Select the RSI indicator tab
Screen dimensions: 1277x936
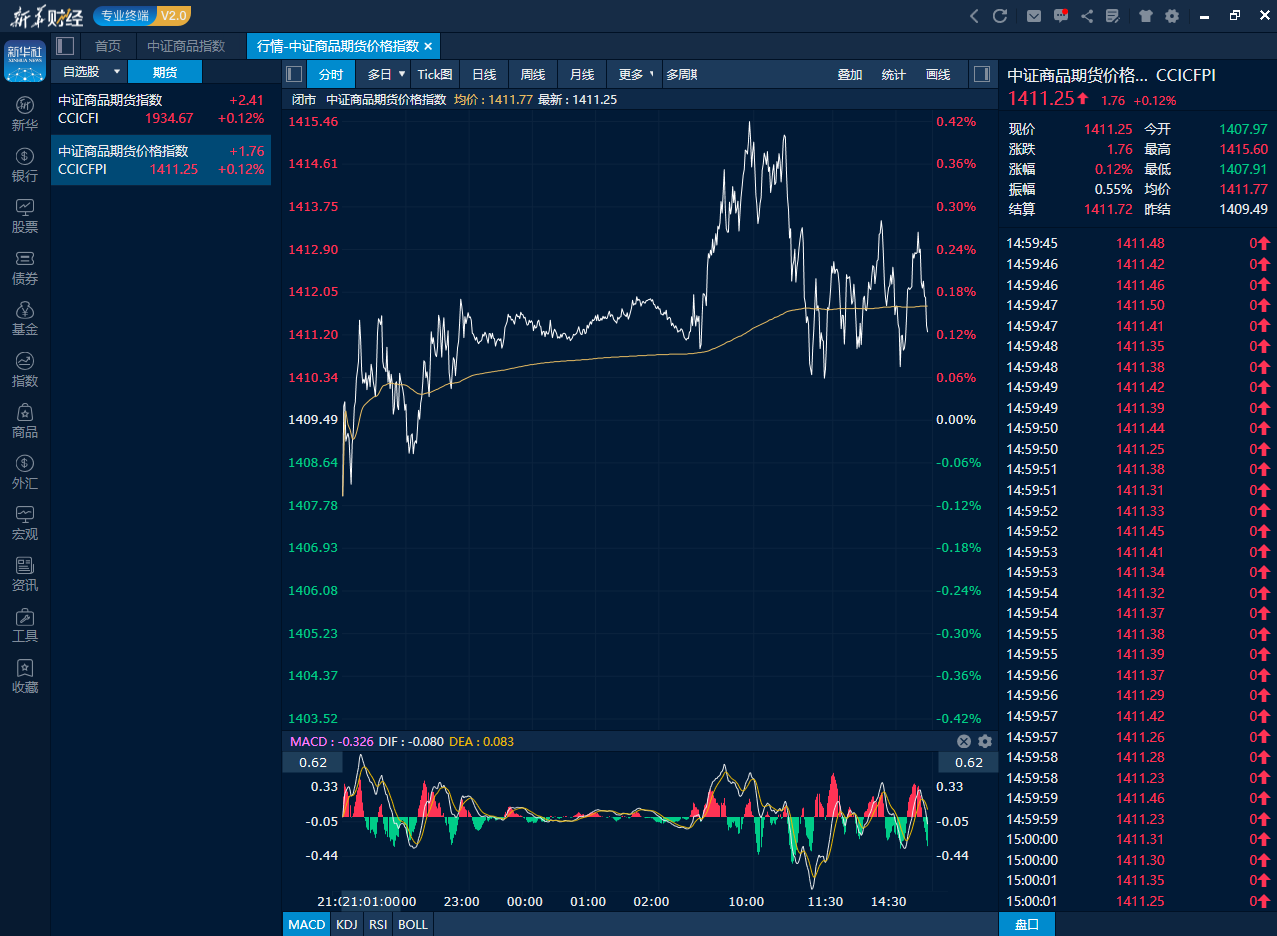[x=378, y=924]
